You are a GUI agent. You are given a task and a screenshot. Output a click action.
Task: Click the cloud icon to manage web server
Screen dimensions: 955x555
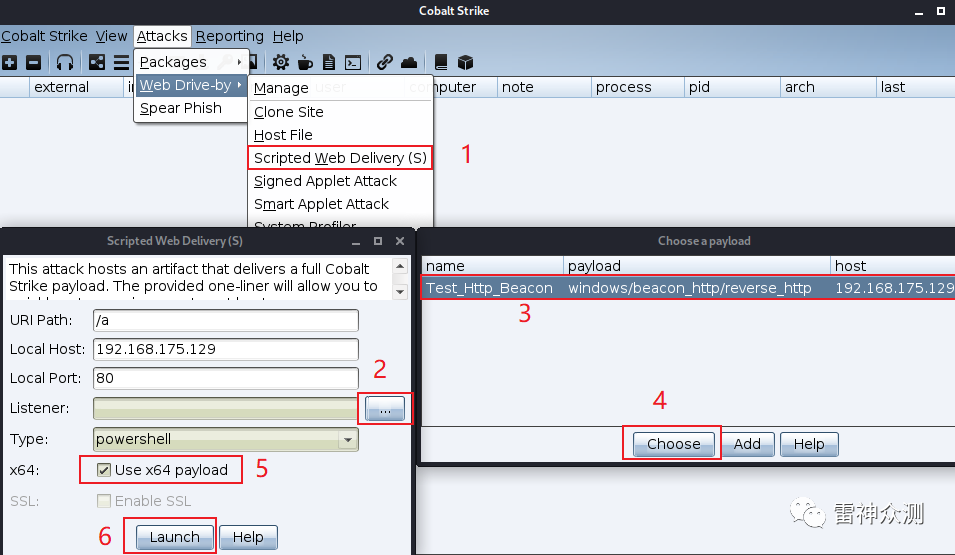point(409,62)
